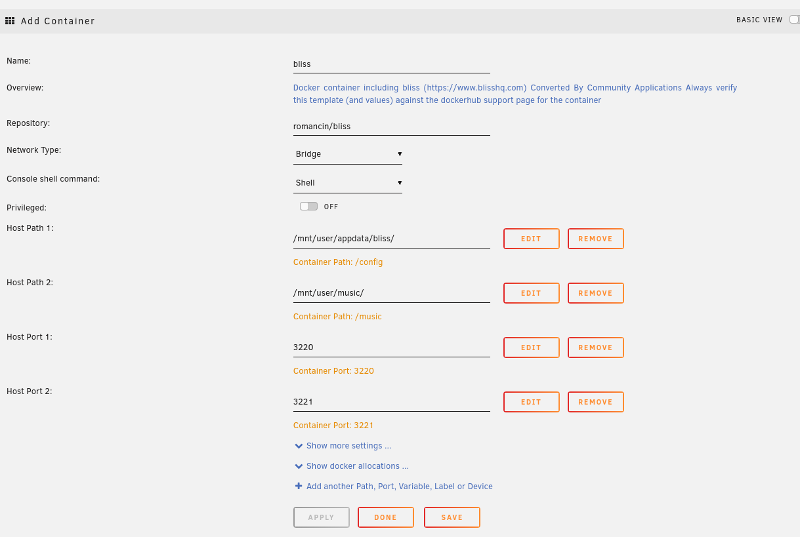This screenshot has width=800, height=537.
Task: Click the plus icon beside Add another Path
Action: [298, 486]
